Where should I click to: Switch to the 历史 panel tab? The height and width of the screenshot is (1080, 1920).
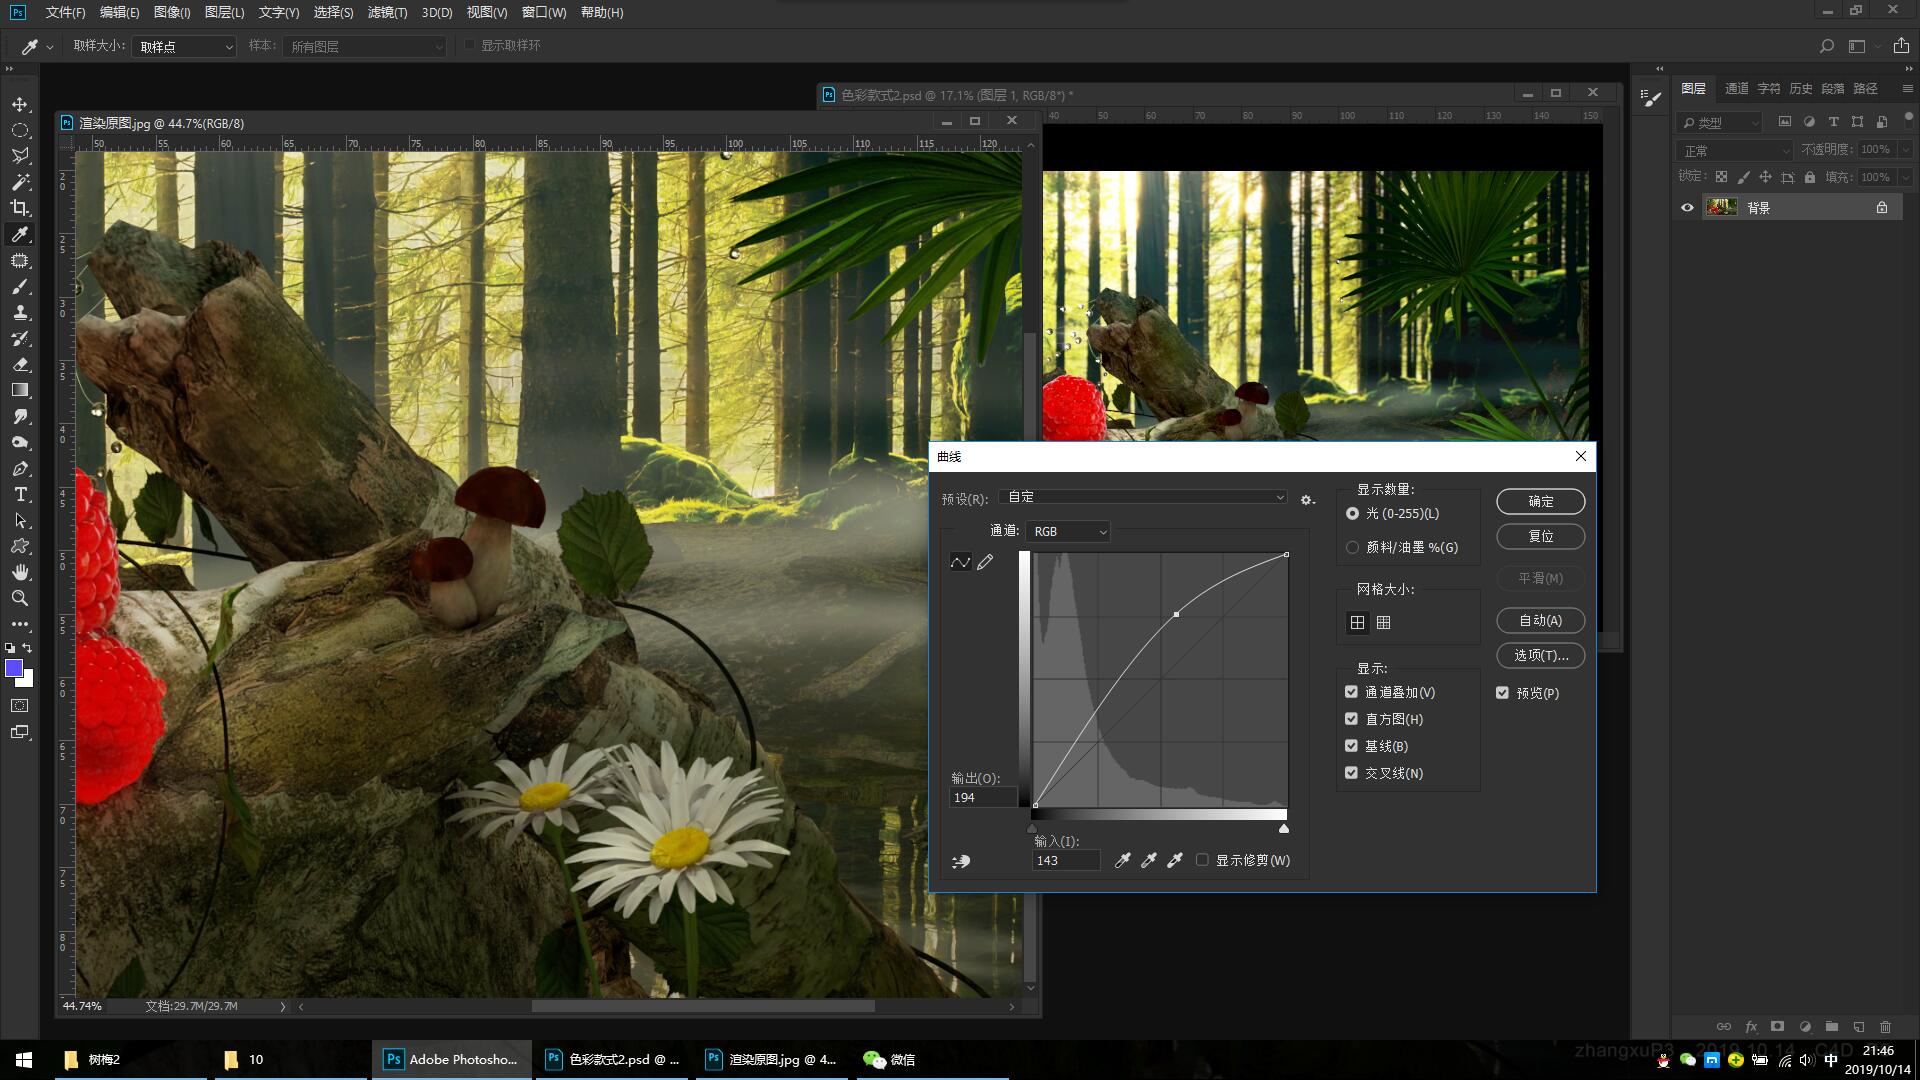1801,89
